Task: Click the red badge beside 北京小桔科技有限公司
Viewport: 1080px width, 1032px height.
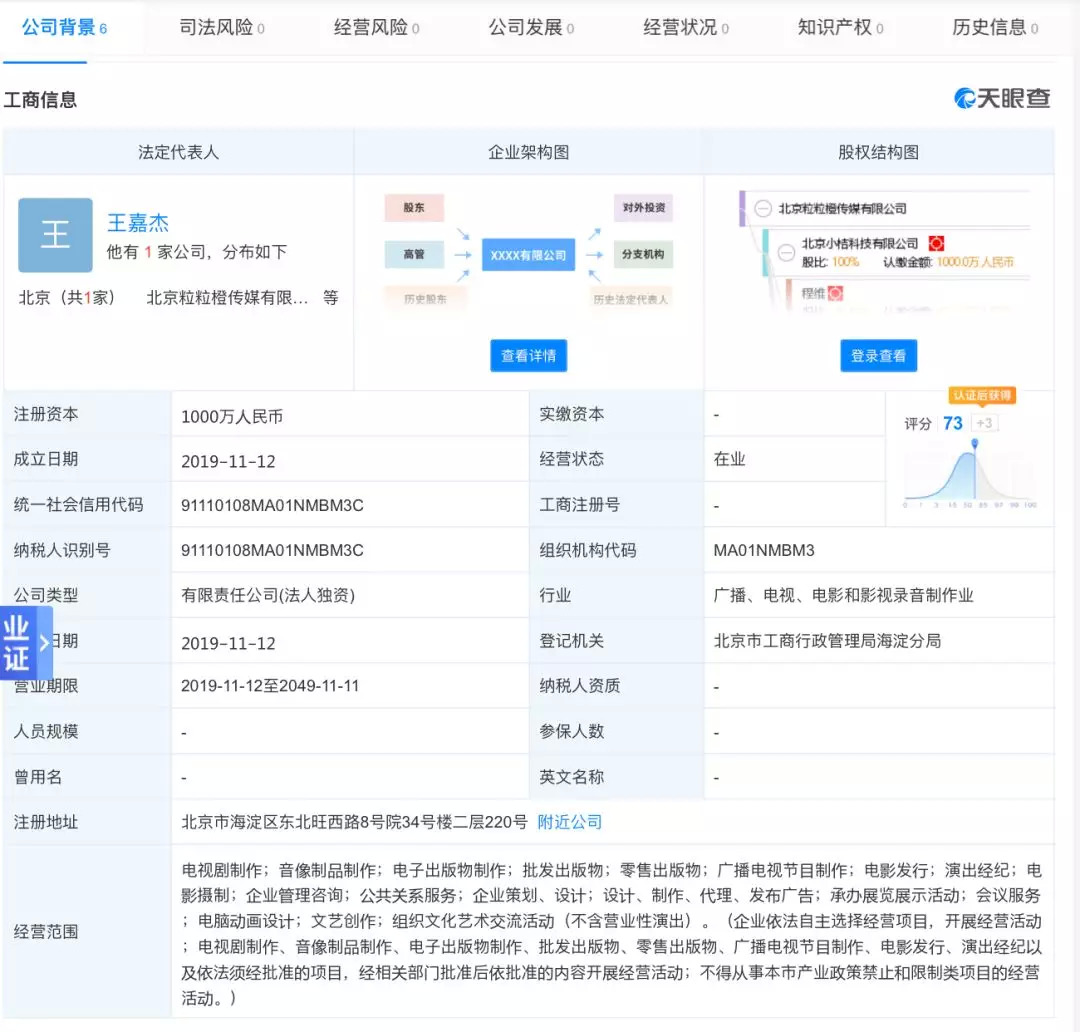Action: pyautogui.click(x=936, y=243)
